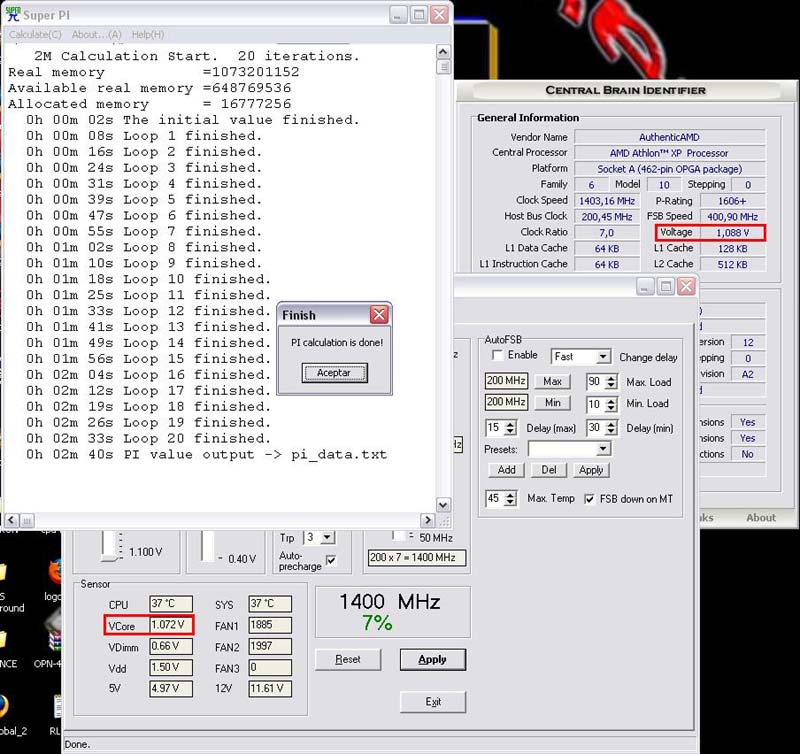Viewport: 800px width, 754px height.
Task: Expand the Presets dropdown
Action: coord(603,450)
